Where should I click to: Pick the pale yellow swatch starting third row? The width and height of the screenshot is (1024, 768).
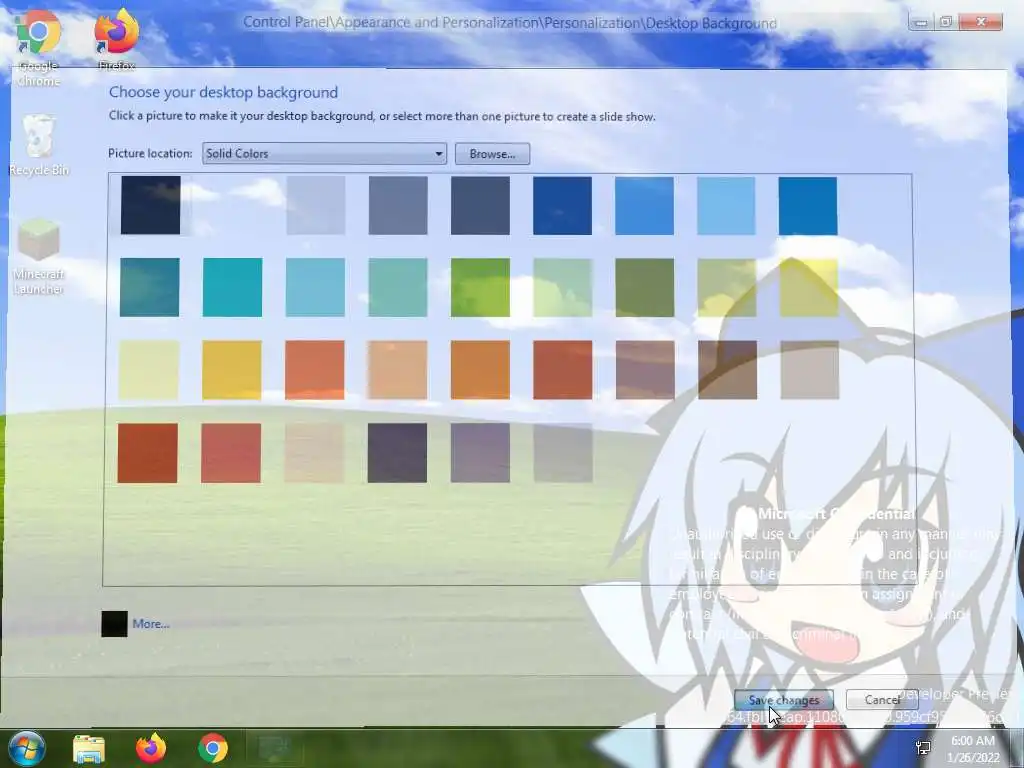click(148, 370)
